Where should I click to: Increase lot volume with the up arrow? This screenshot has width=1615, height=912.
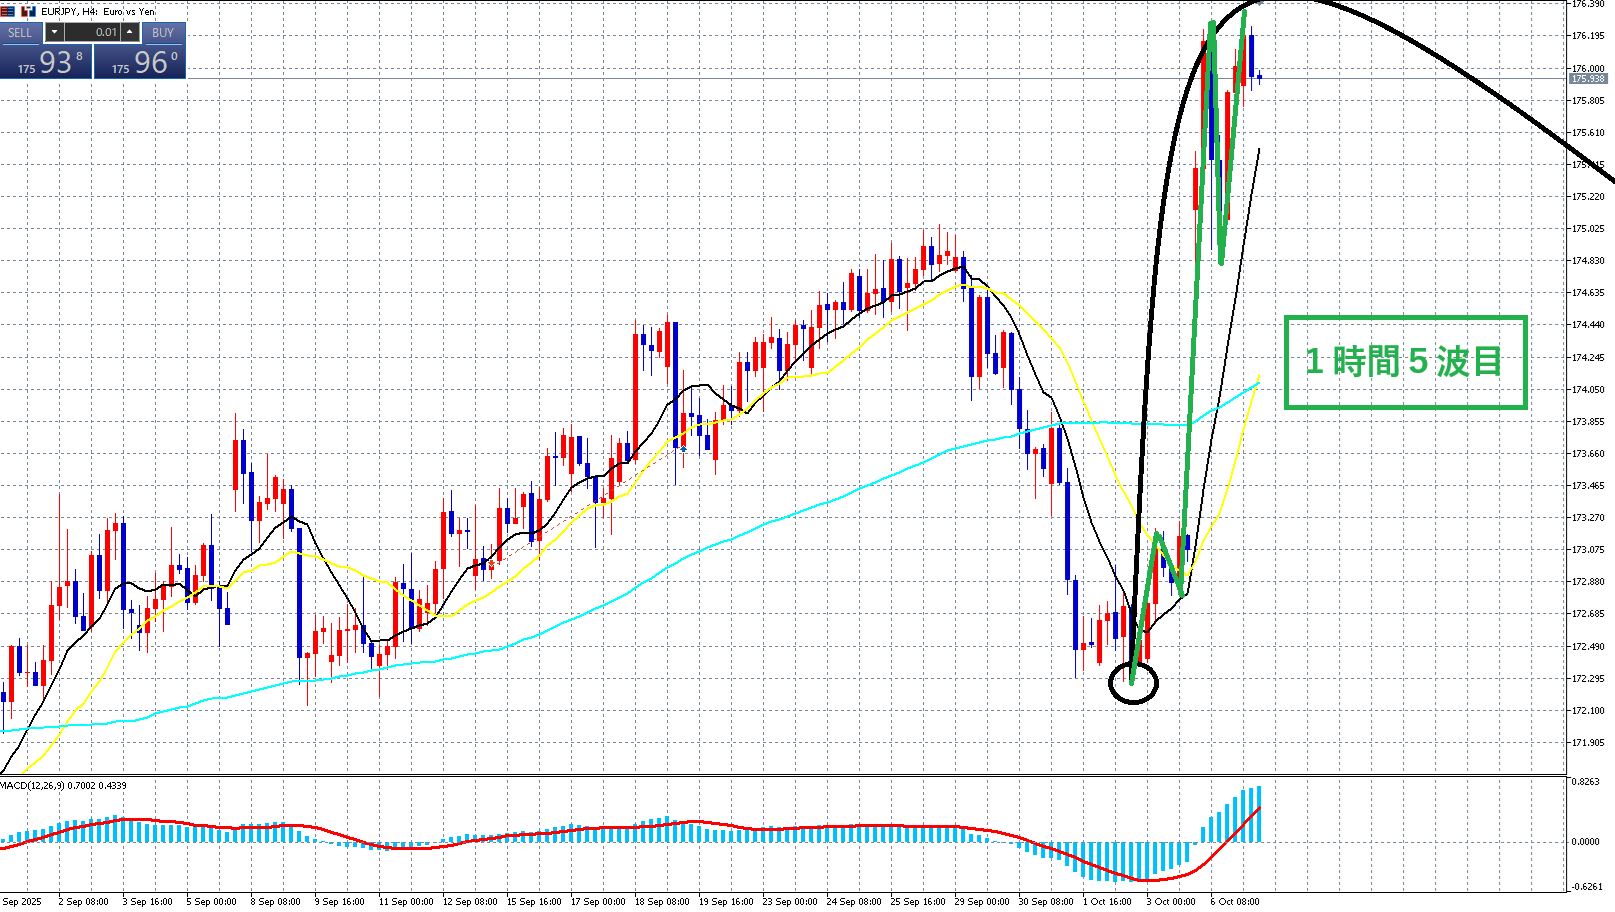pyautogui.click(x=130, y=33)
